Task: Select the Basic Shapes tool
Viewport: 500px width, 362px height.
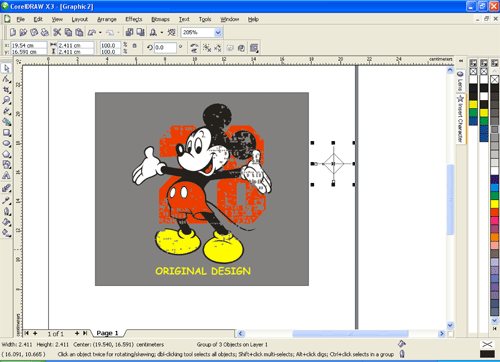Action: tap(6, 165)
